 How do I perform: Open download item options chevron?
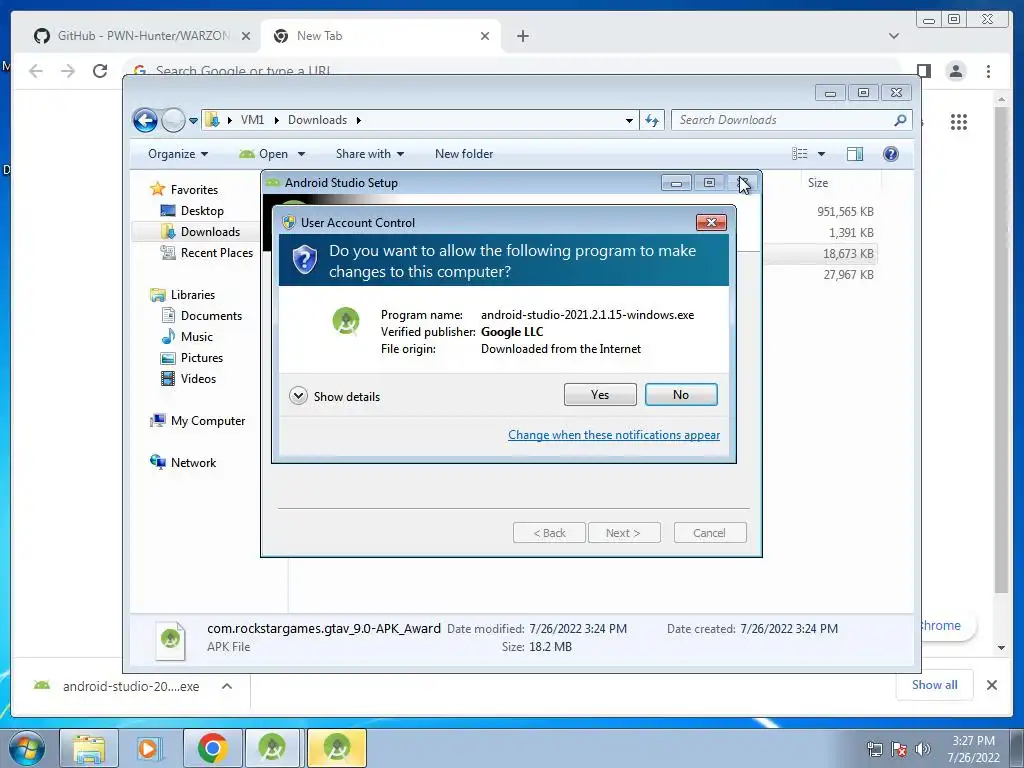[227, 686]
